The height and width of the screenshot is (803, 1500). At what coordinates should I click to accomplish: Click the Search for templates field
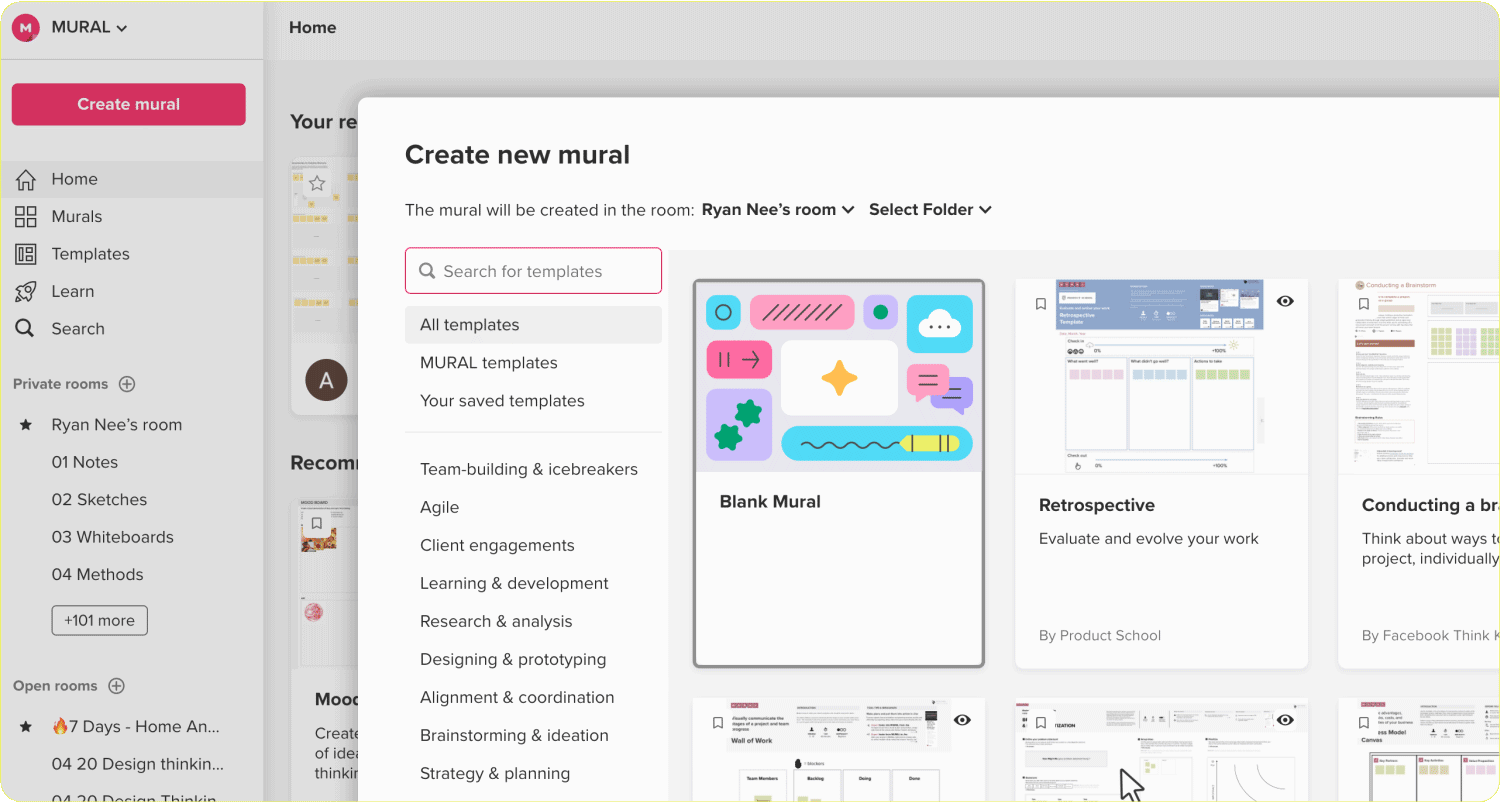tap(533, 271)
